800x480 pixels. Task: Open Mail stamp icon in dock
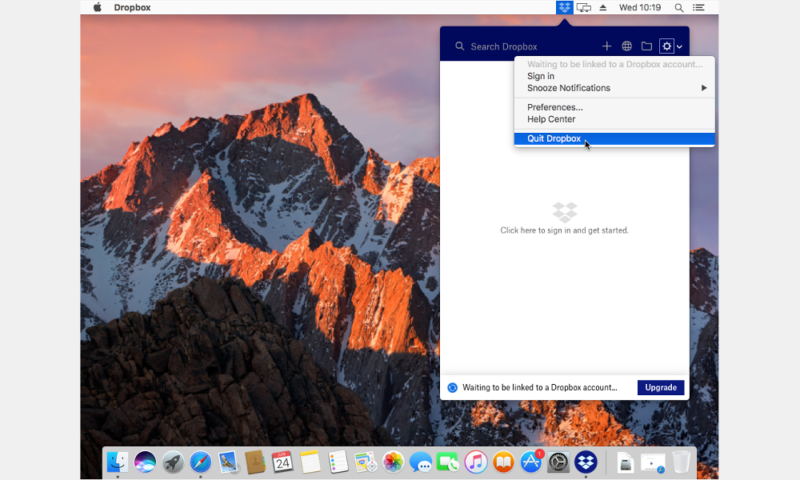(228, 463)
